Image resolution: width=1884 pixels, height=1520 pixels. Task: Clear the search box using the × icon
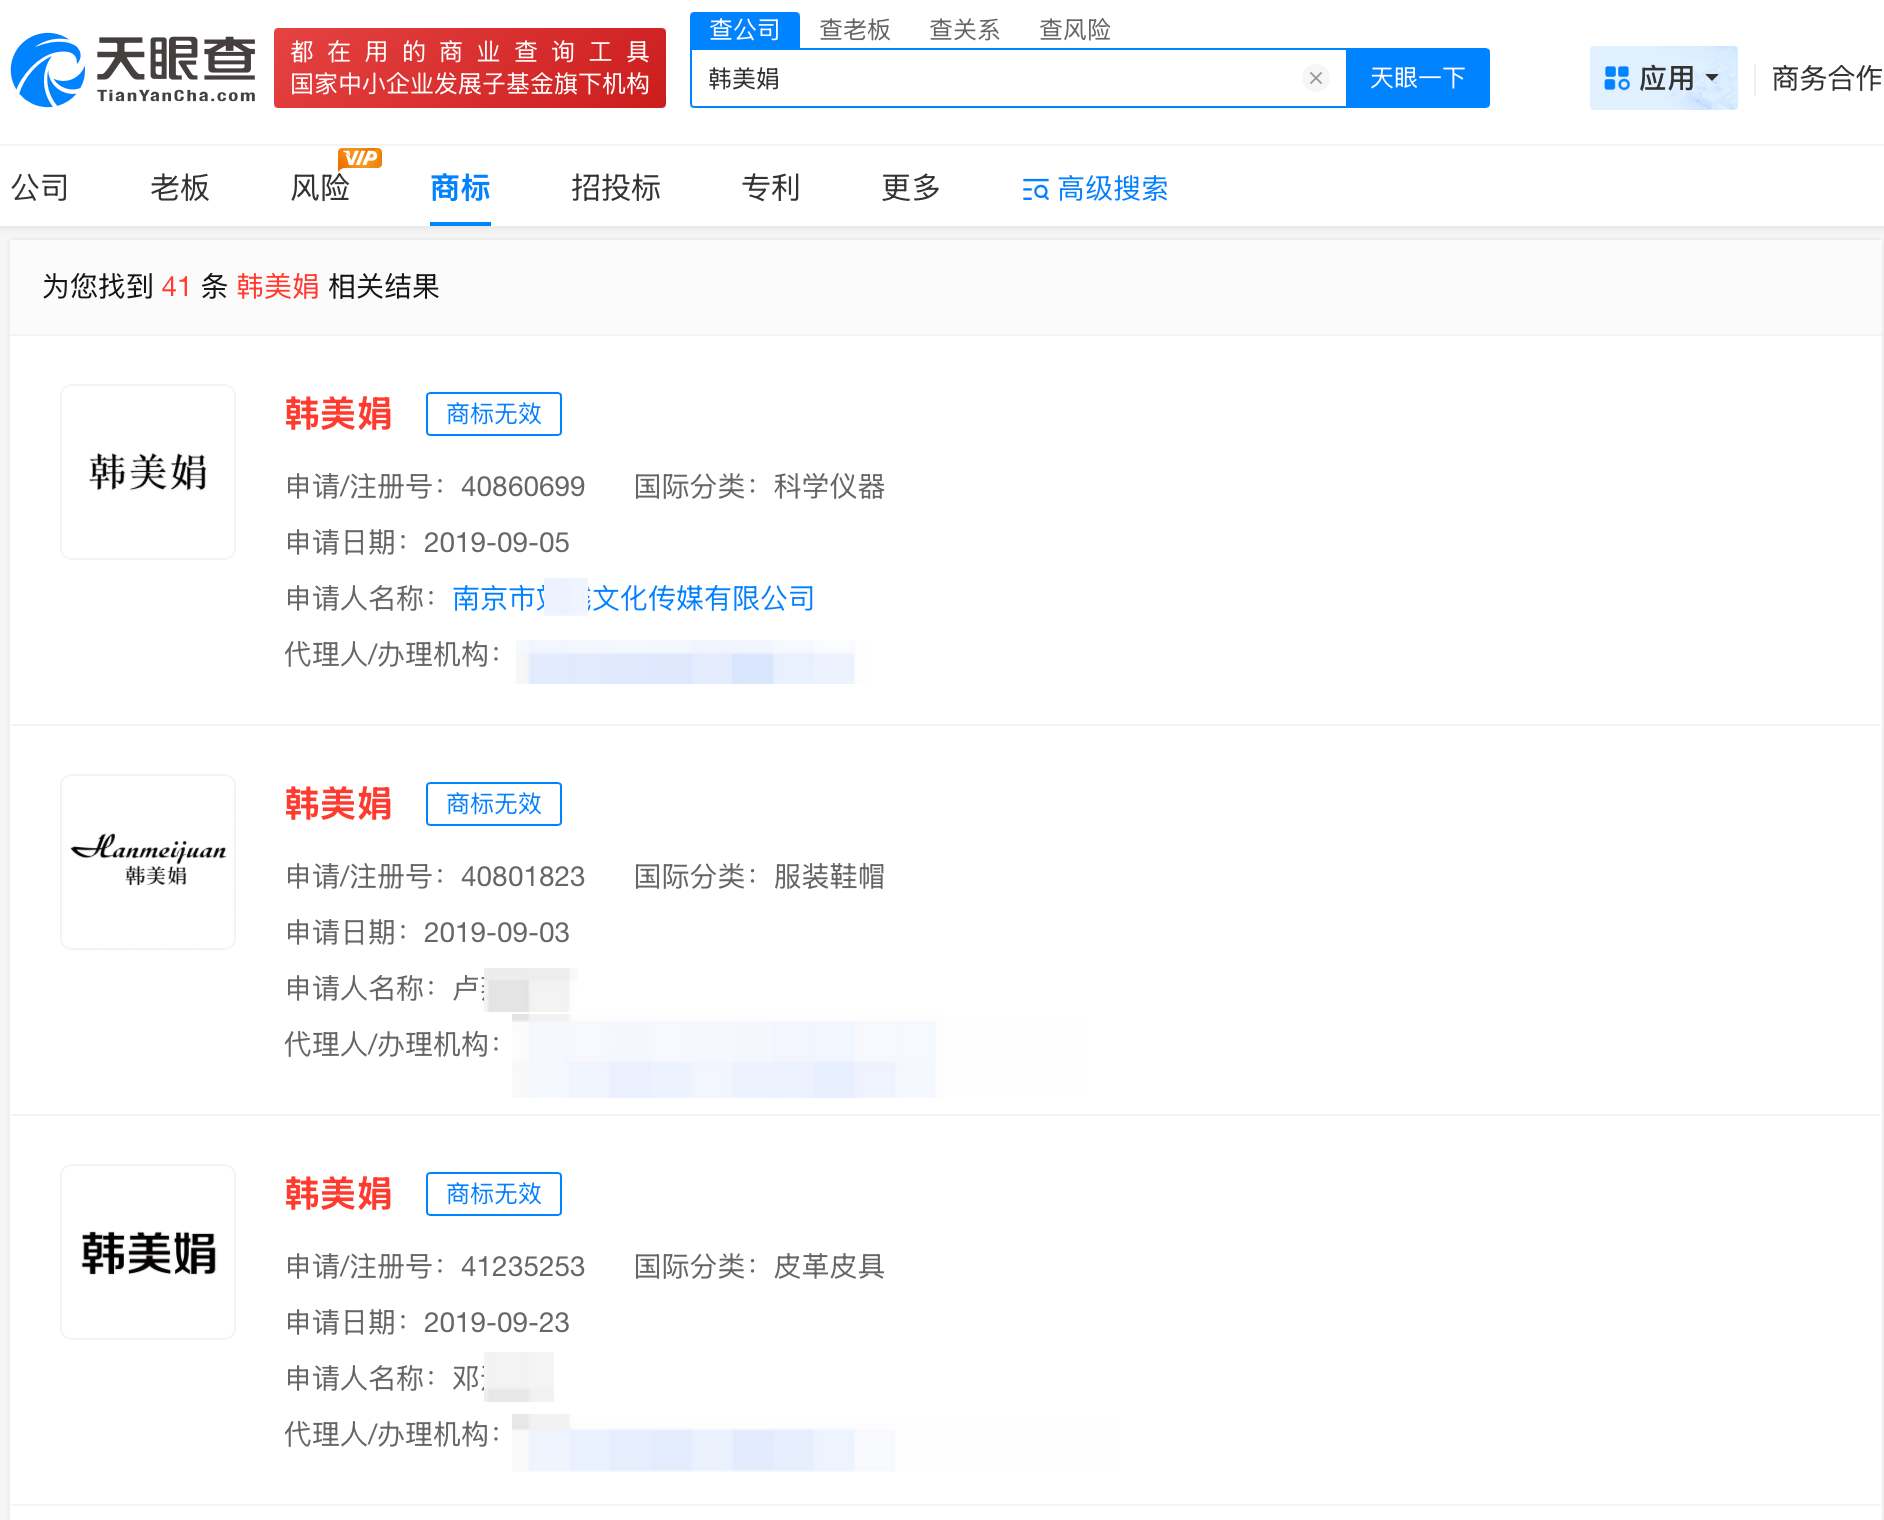pyautogui.click(x=1315, y=77)
